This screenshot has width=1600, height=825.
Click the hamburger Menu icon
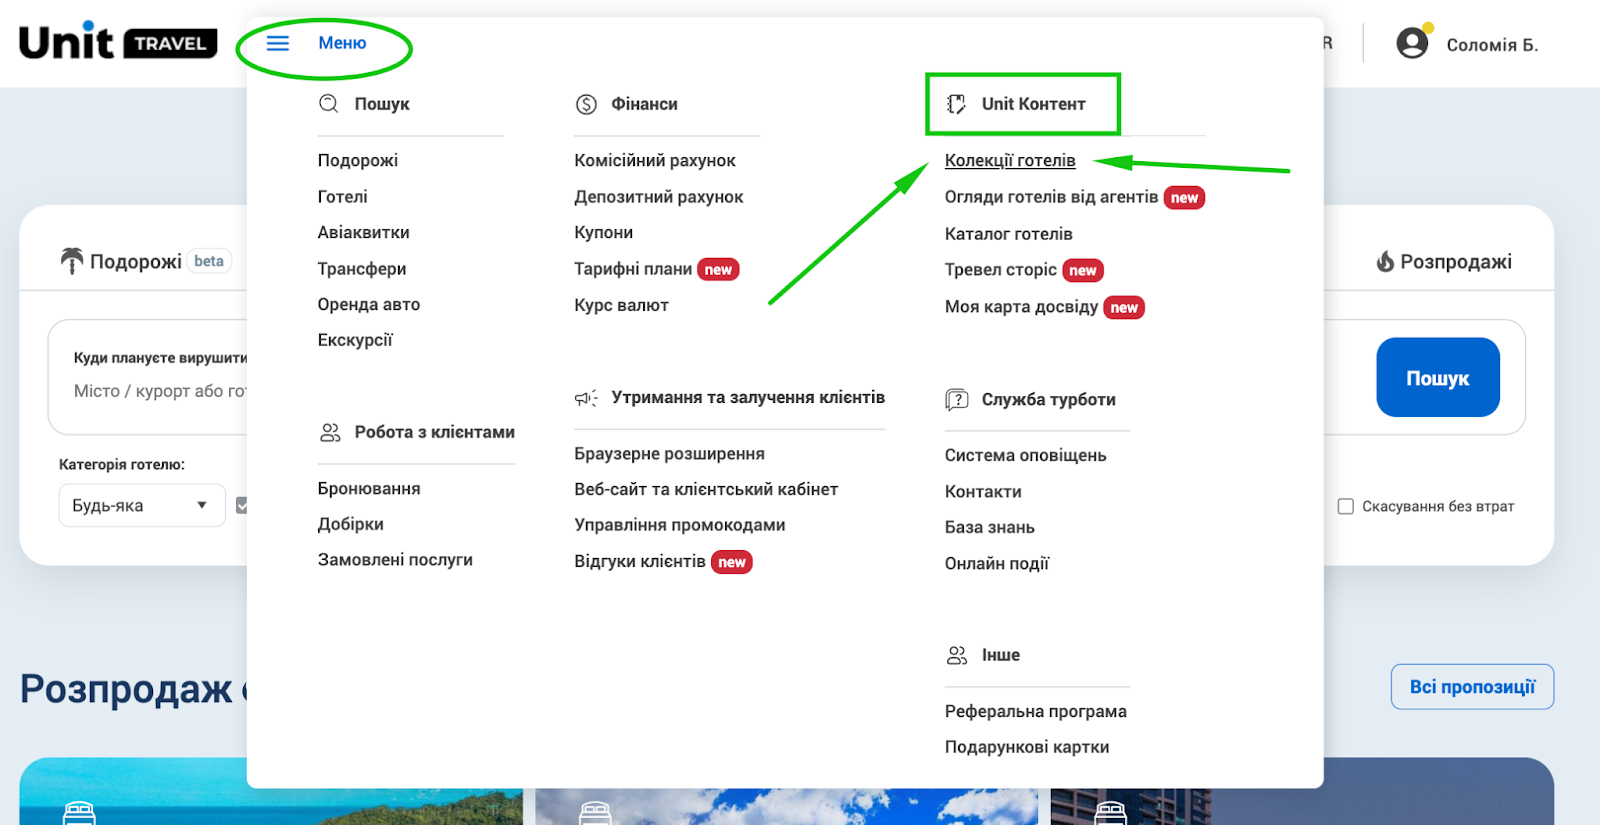coord(278,43)
